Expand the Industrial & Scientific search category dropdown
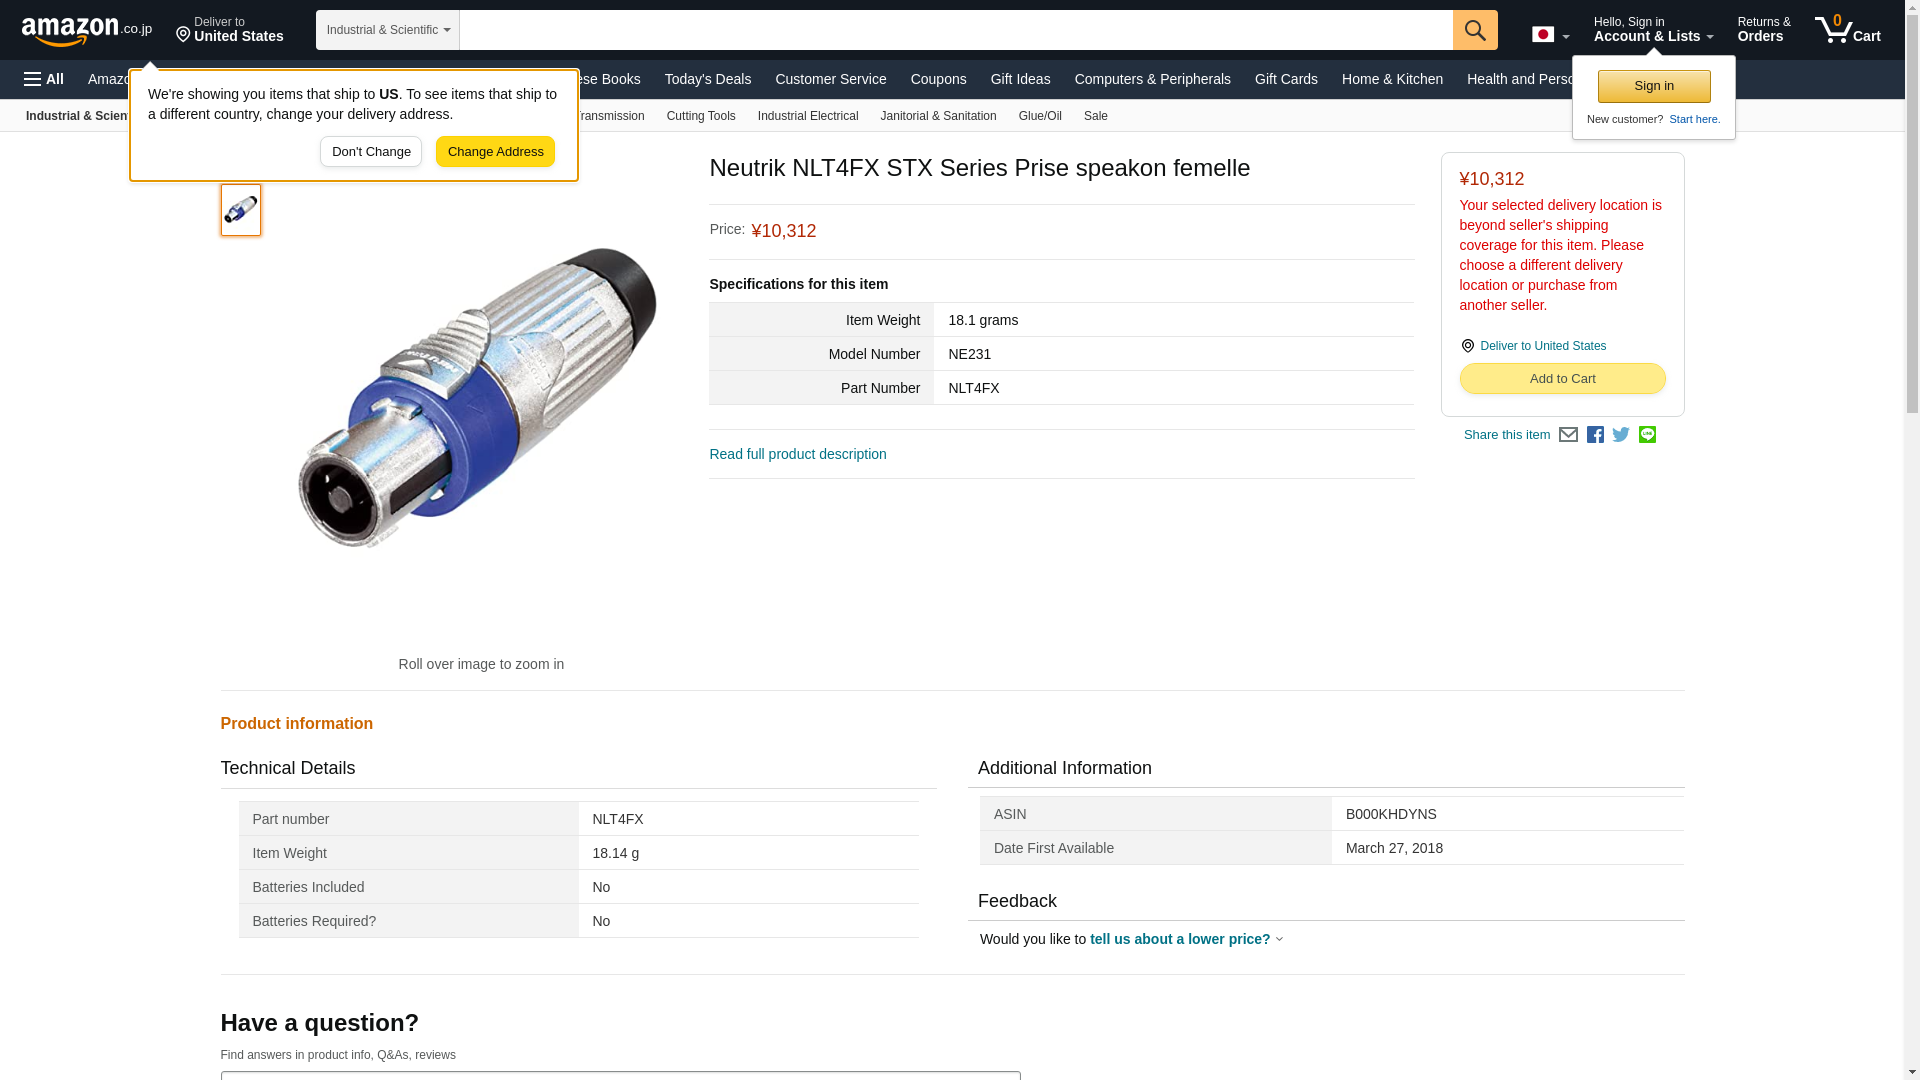 click(387, 30)
